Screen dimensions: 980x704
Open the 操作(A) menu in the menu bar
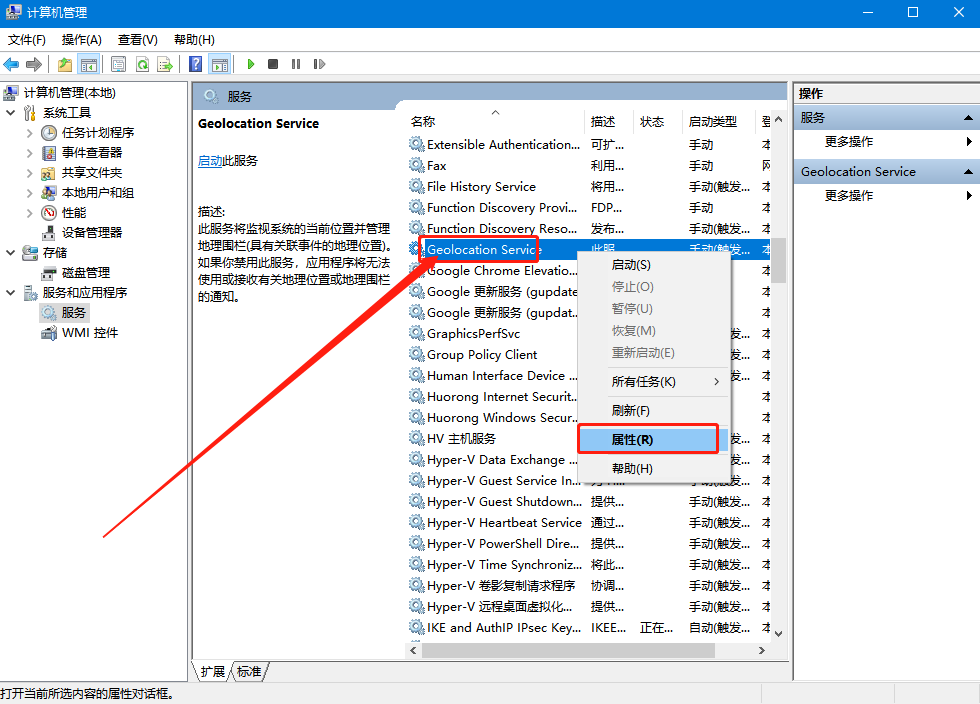point(81,39)
